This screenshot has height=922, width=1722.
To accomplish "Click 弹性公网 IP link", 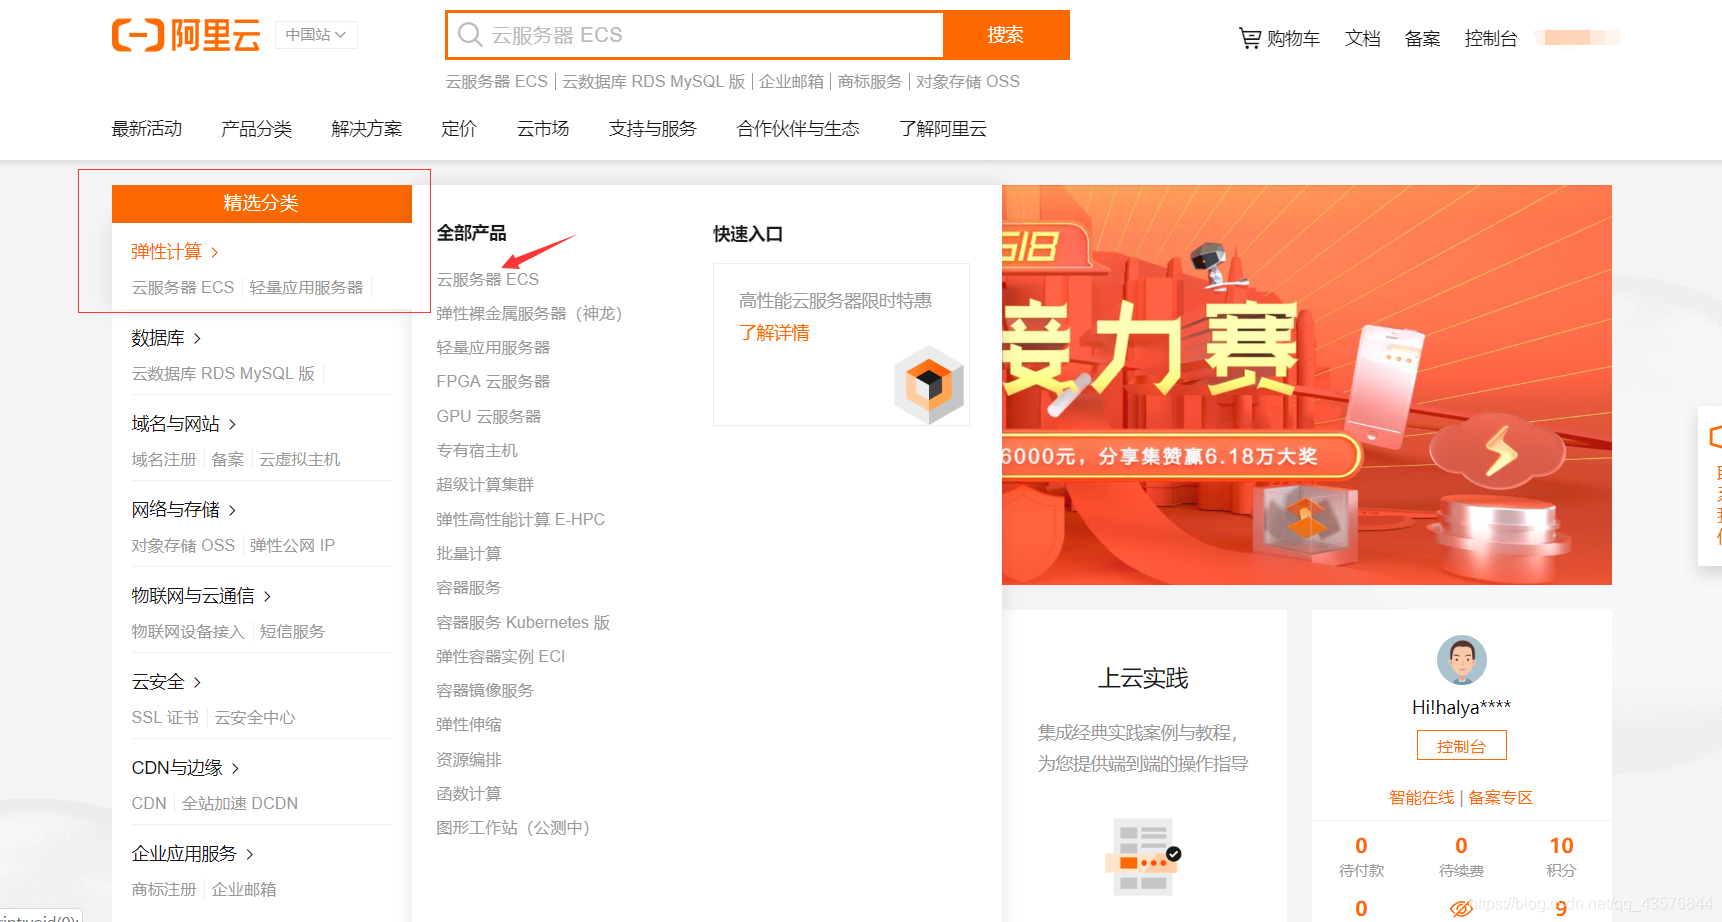I will tap(292, 546).
